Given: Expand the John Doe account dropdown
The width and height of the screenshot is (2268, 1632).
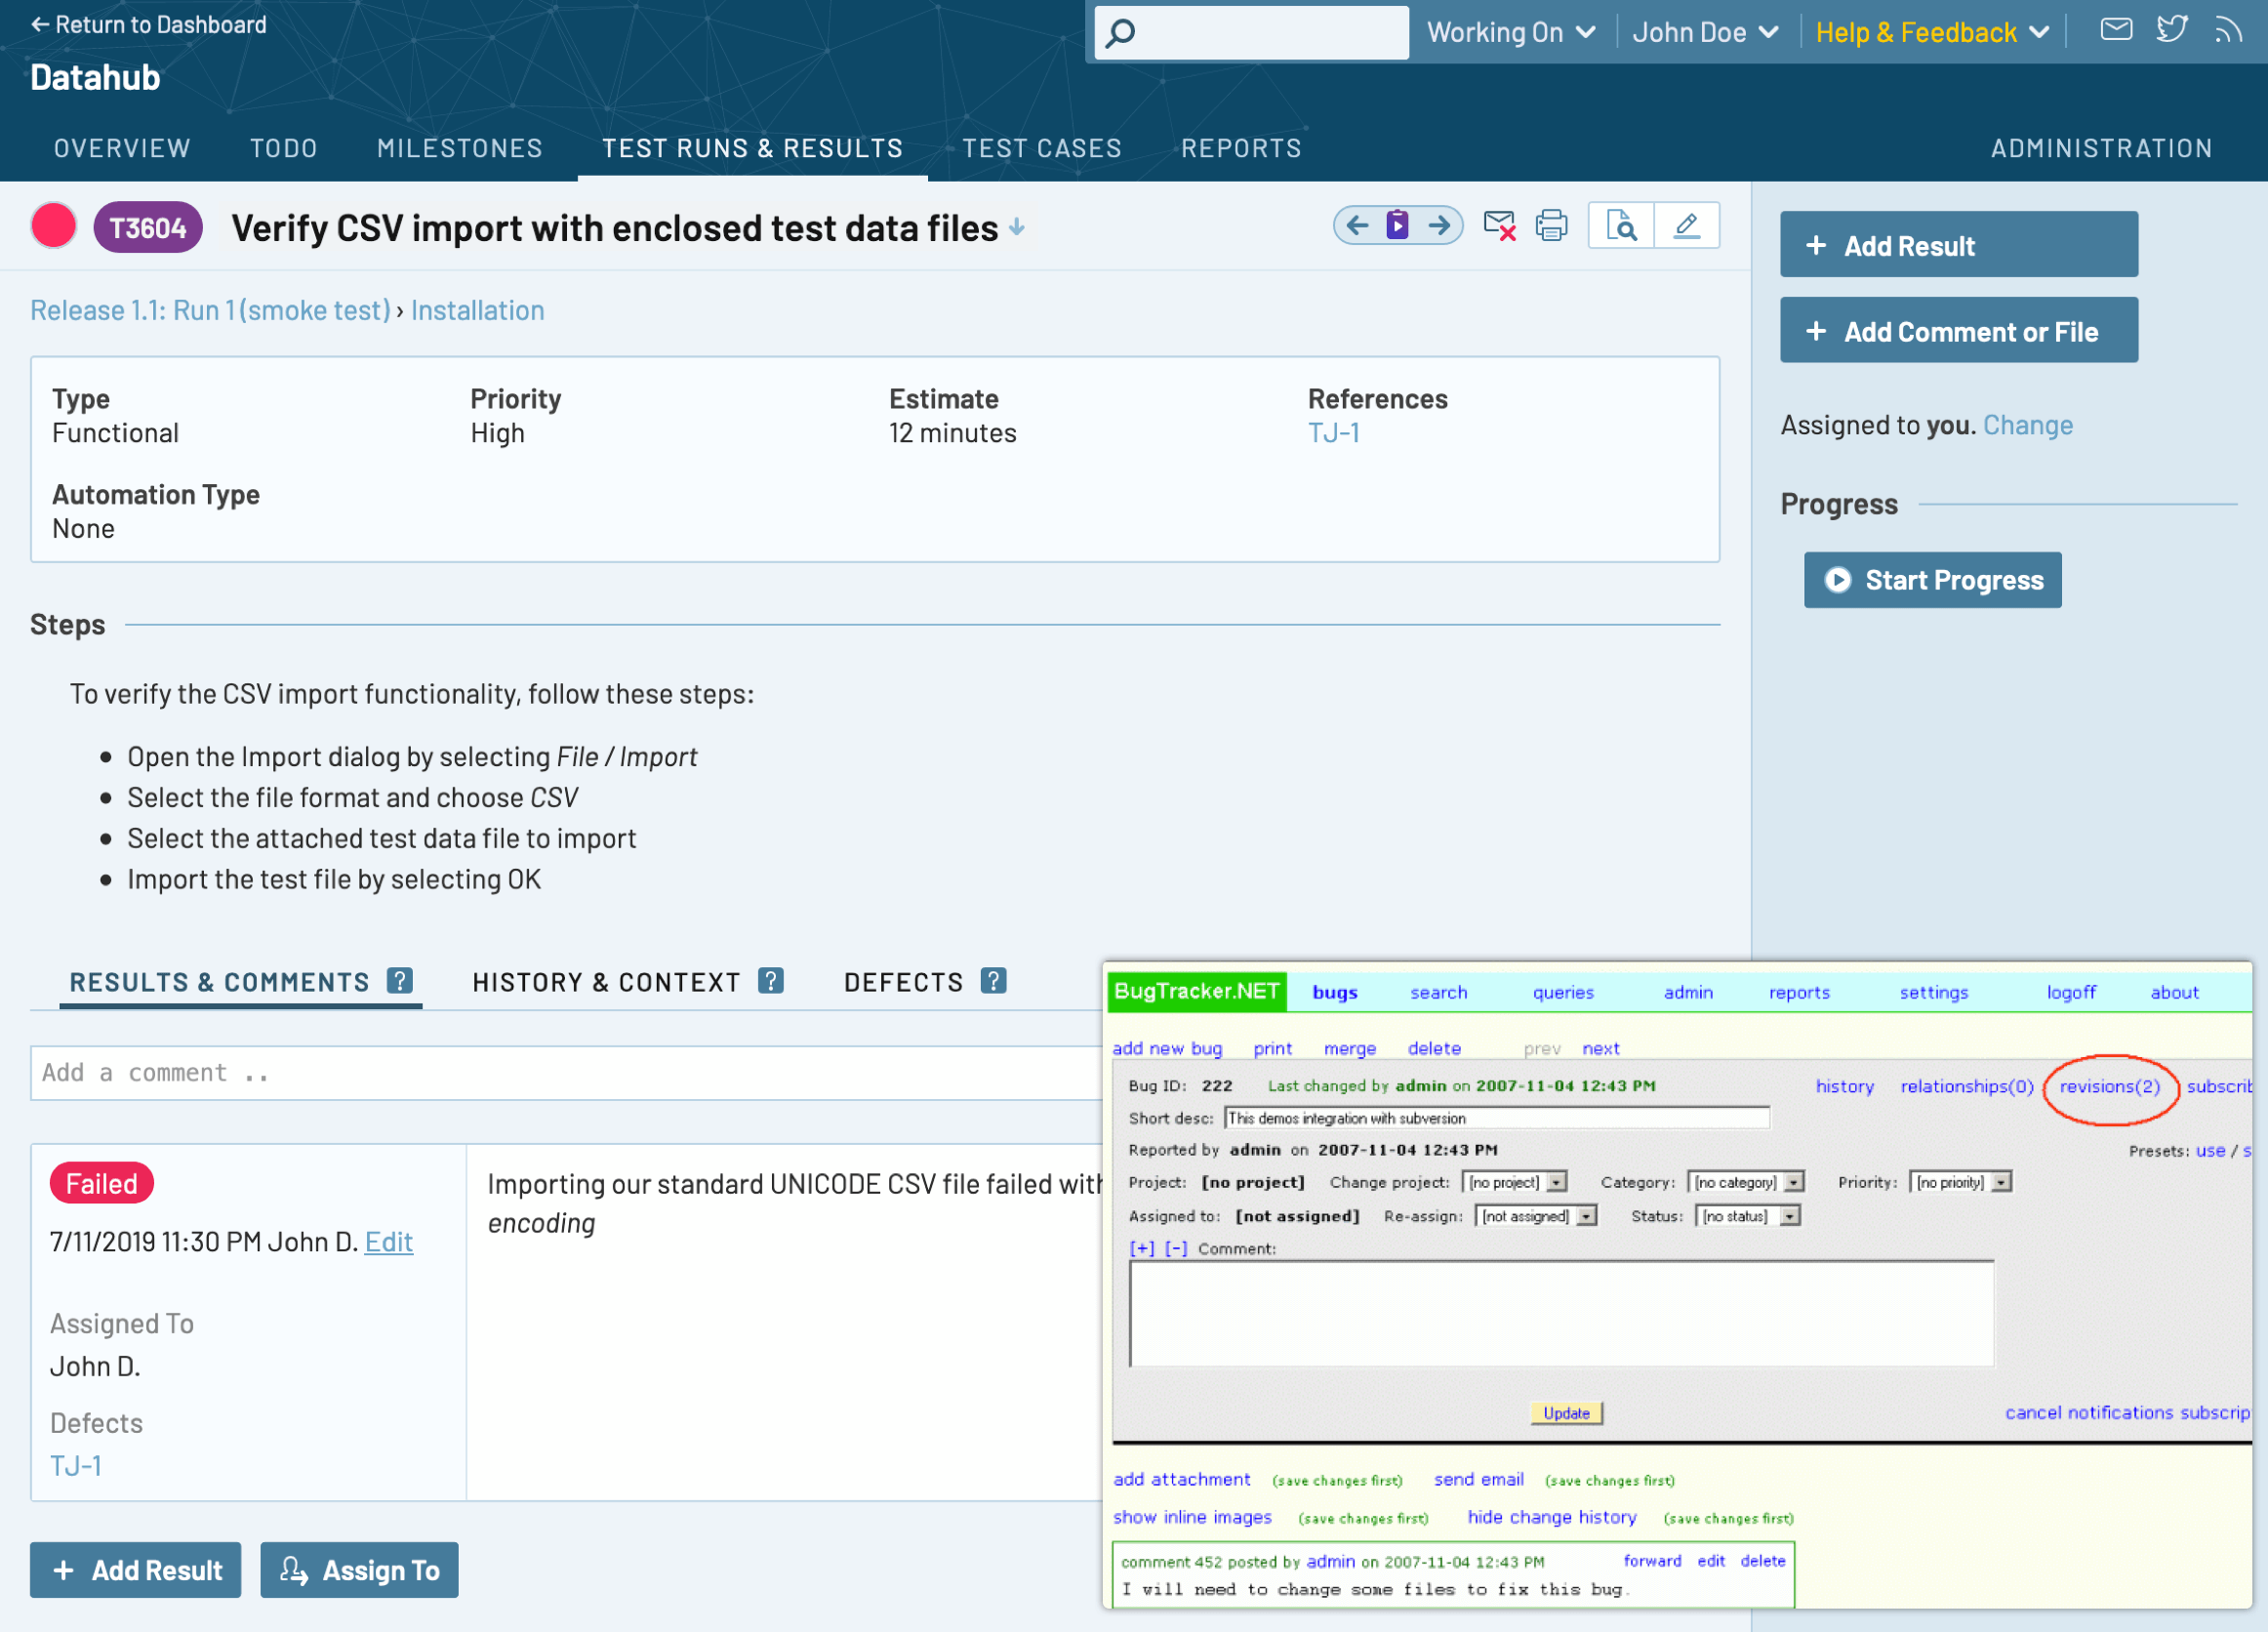Looking at the screenshot, I should (1706, 32).
